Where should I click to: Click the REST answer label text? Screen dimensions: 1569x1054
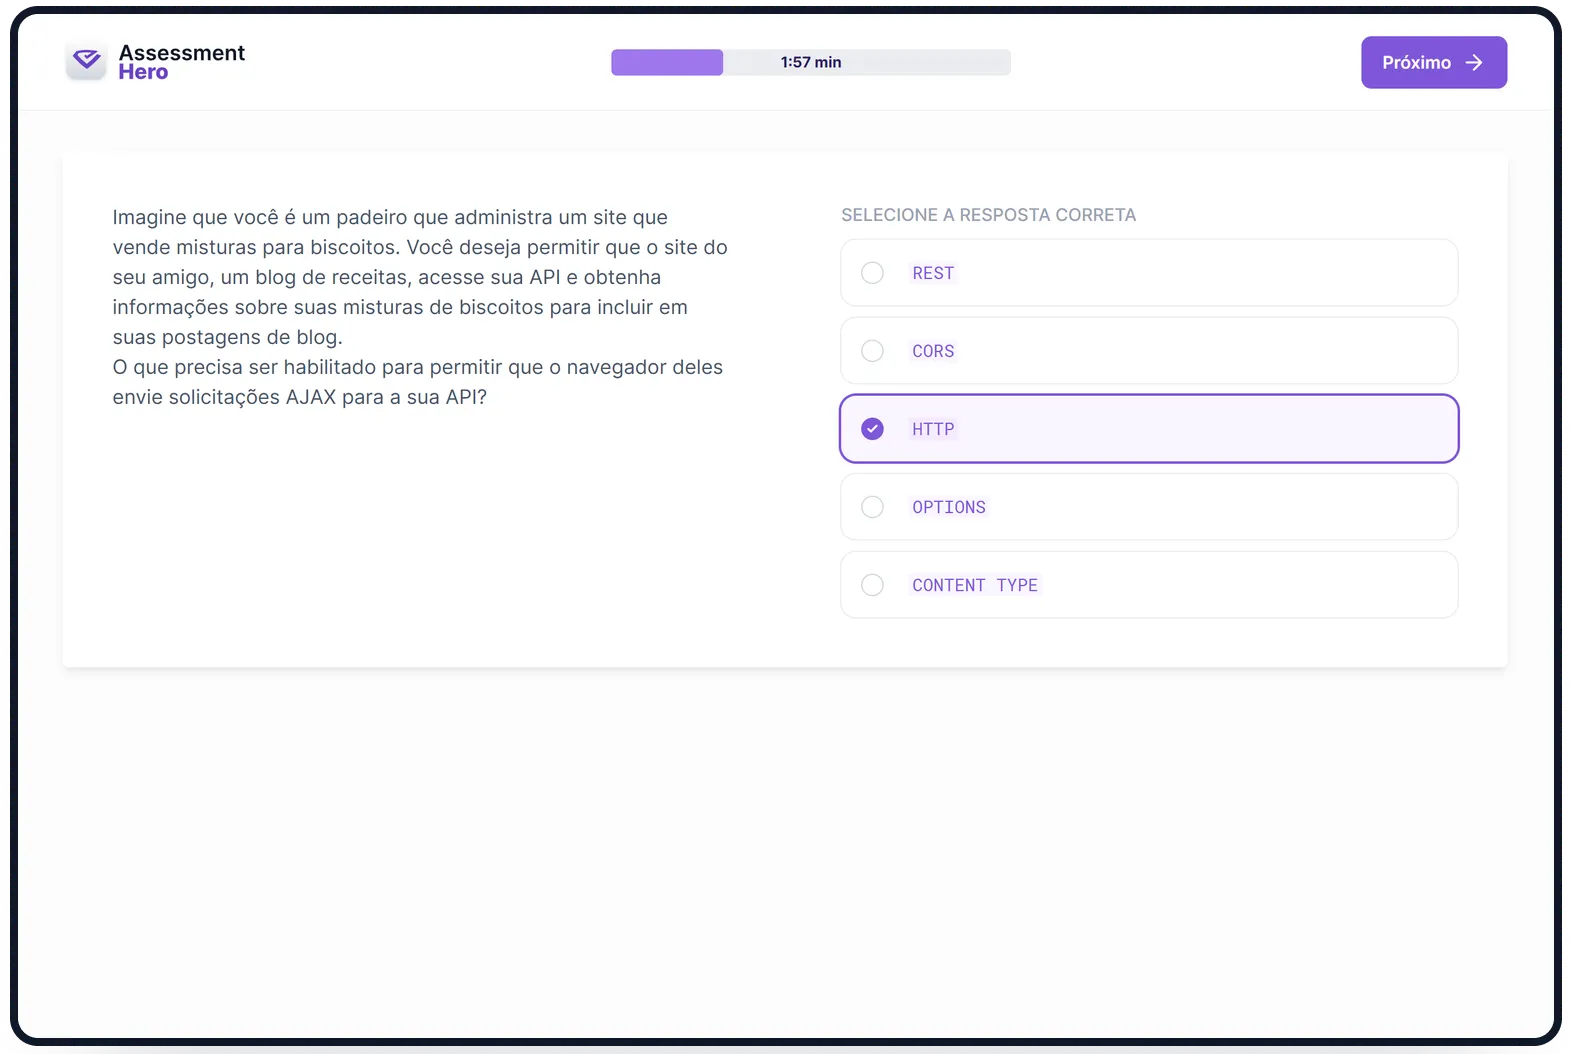(x=933, y=273)
